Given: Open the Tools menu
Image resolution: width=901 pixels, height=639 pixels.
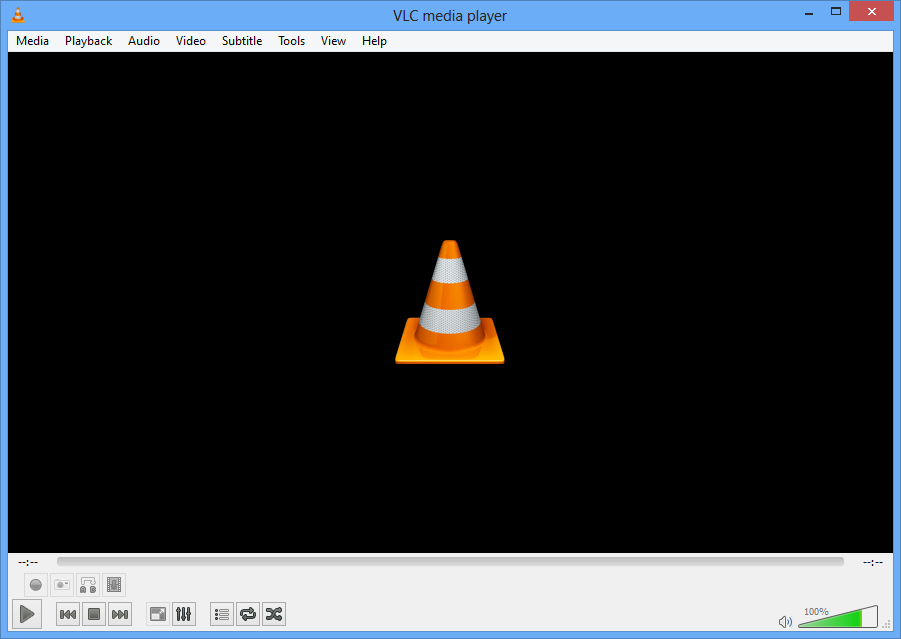Looking at the screenshot, I should click(291, 41).
